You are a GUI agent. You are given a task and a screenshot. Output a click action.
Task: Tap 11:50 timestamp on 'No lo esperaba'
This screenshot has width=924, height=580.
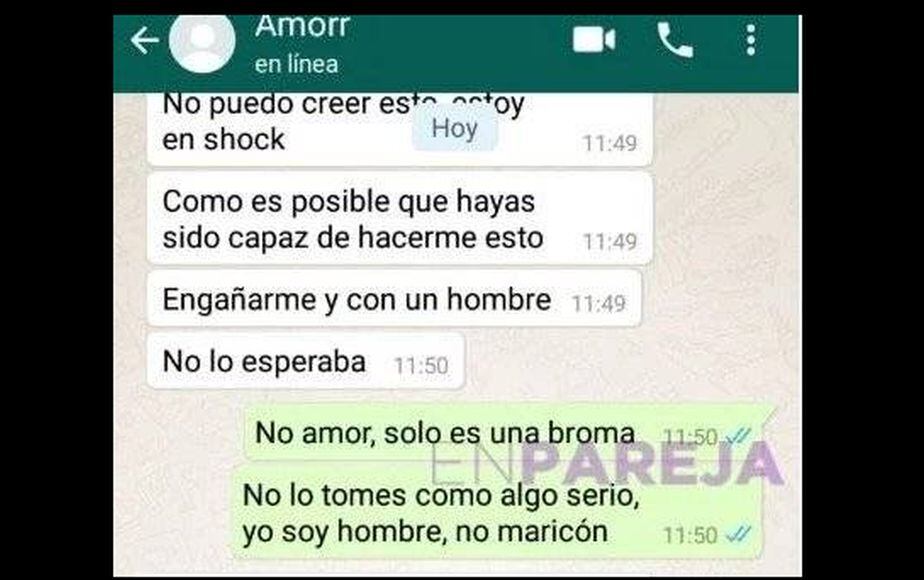click(x=421, y=365)
